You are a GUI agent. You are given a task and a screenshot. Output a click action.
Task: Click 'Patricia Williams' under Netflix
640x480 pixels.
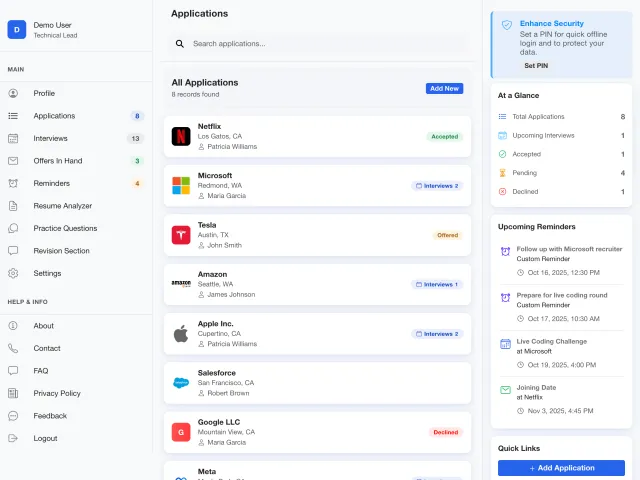coord(232,147)
